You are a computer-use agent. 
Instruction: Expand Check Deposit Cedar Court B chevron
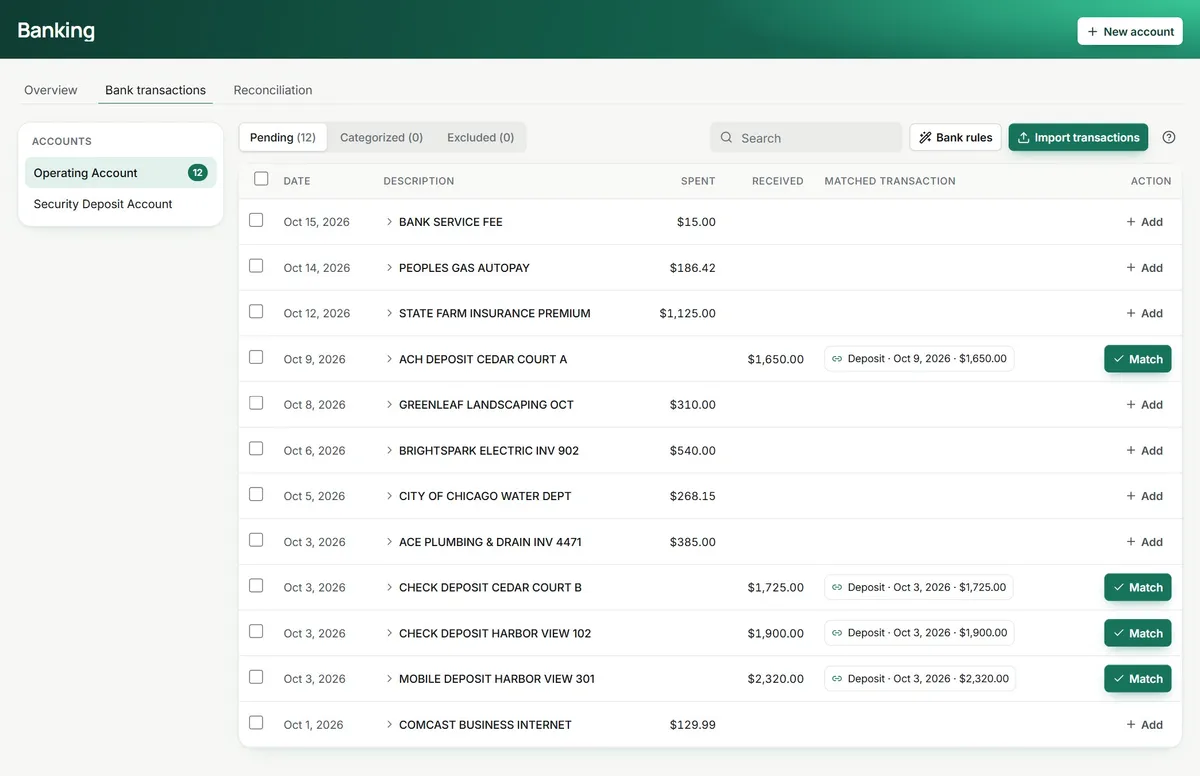tap(389, 588)
